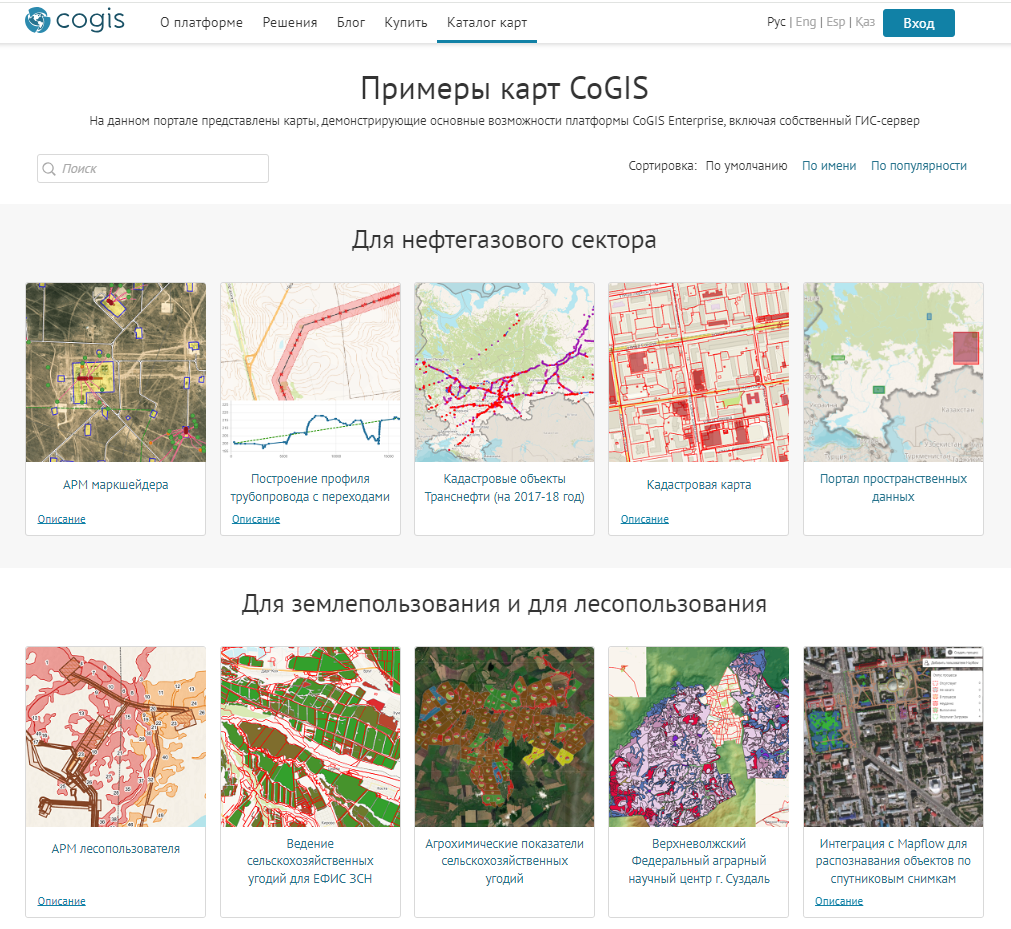This screenshot has height=929, width=1011.
Task: Open the «Блог» page
Action: [x=351, y=22]
